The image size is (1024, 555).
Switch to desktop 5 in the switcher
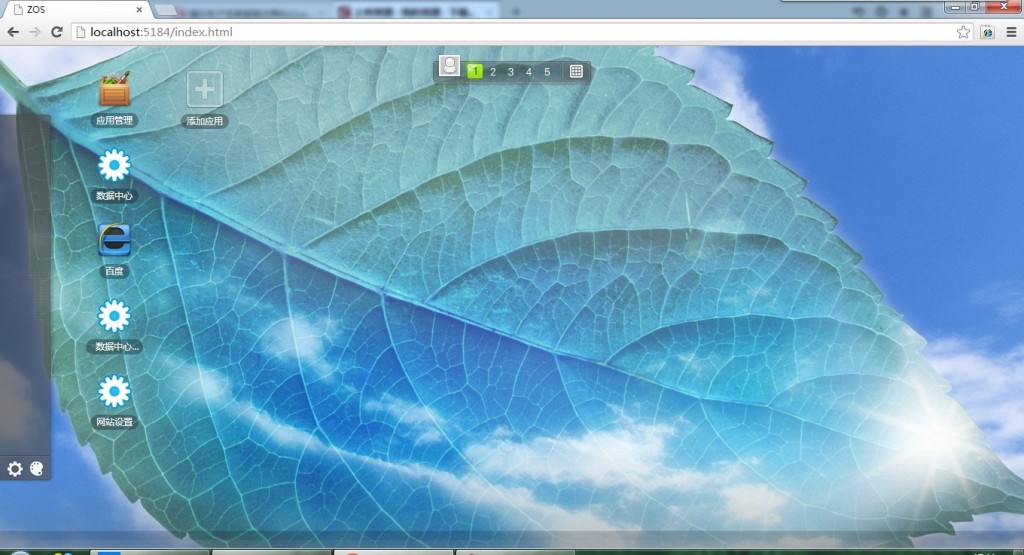(547, 72)
